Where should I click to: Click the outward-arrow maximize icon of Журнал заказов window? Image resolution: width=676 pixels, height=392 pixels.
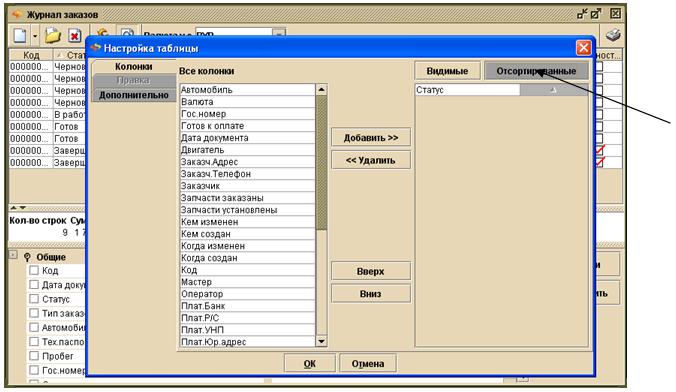[596, 14]
